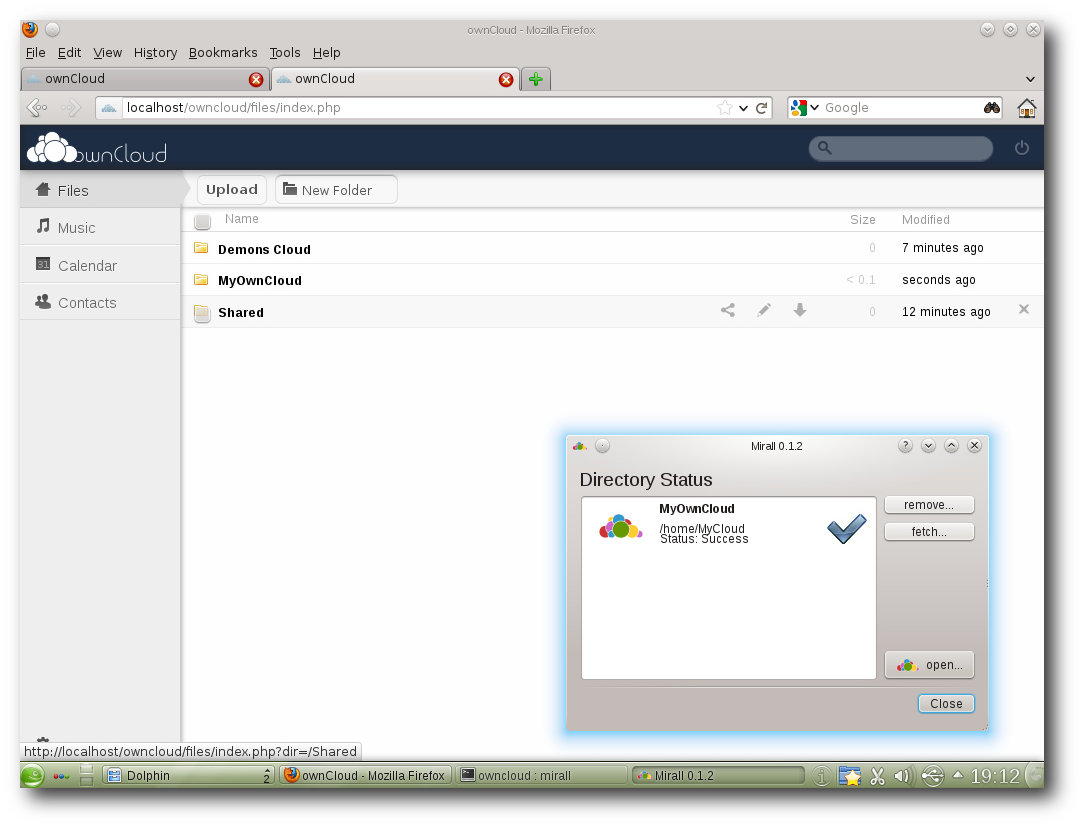The height and width of the screenshot is (828, 1084).
Task: Click the rename pencil icon on Shared row
Action: (764, 310)
